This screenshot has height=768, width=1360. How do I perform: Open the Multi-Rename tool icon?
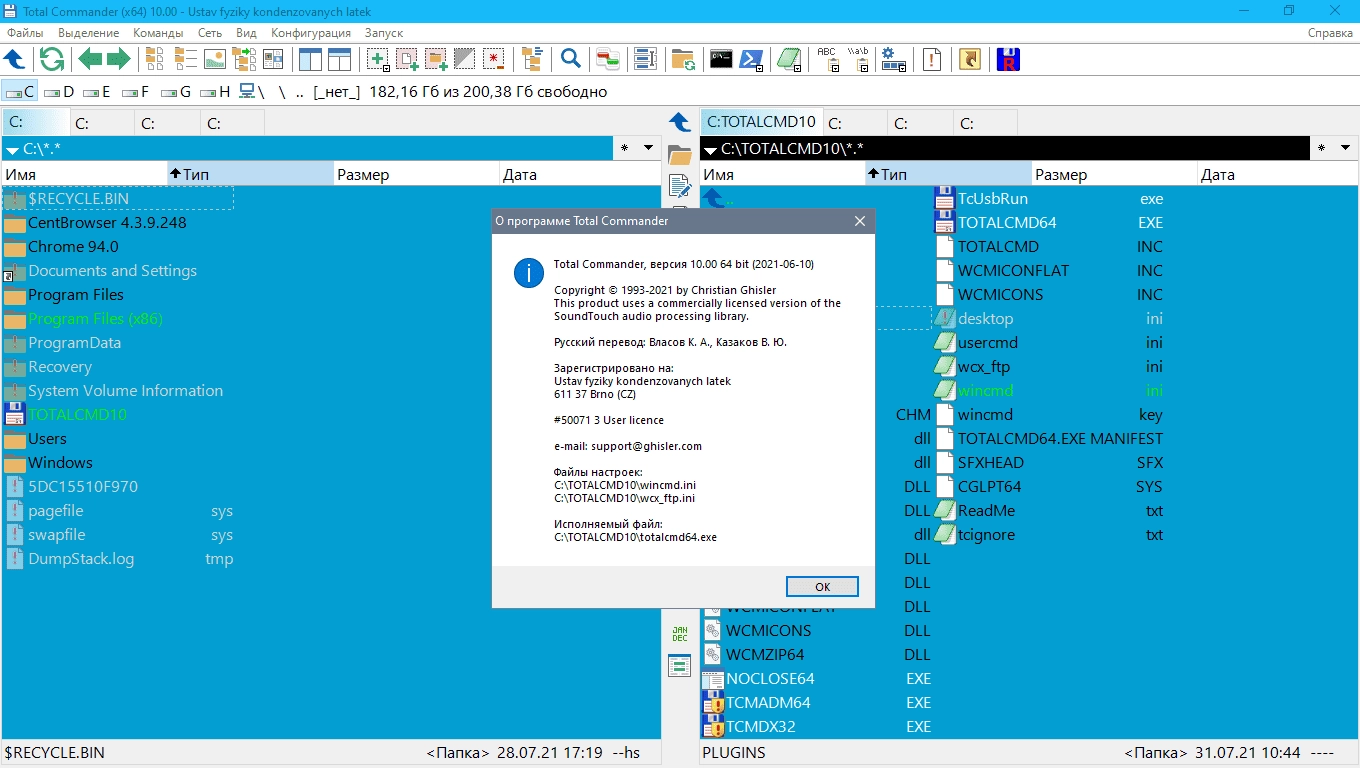pyautogui.click(x=645, y=59)
